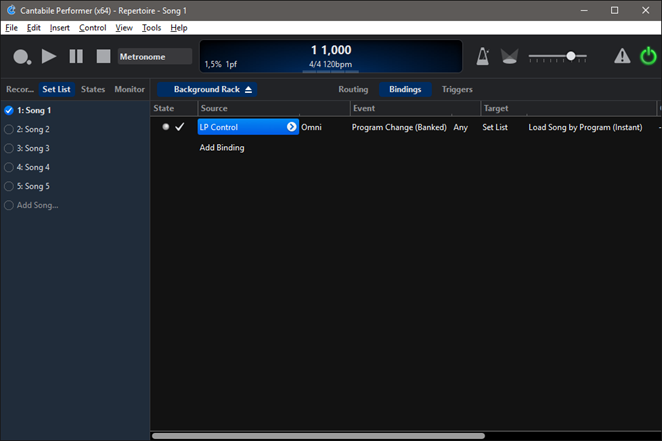Select the Bindings tab

[x=405, y=89]
